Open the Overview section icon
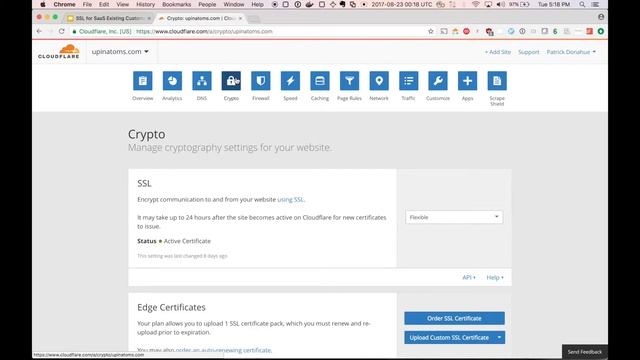640x360 pixels. [x=142, y=81]
